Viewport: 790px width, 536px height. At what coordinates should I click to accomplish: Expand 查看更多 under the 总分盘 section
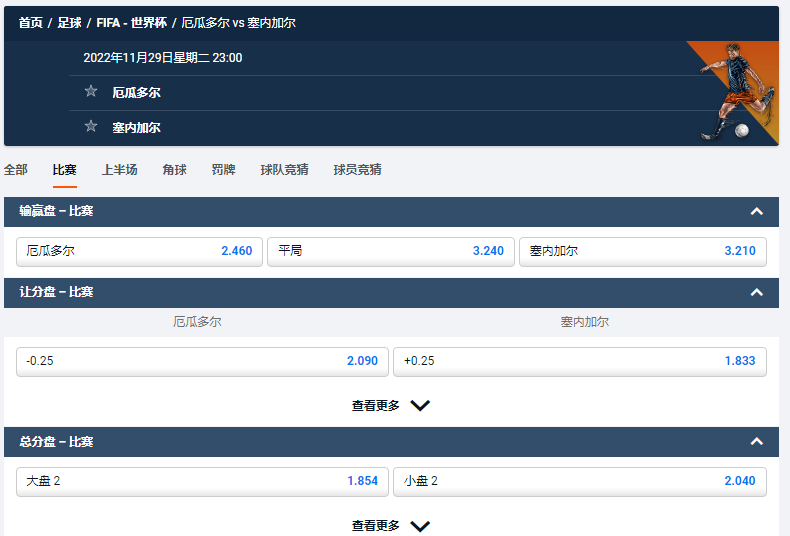point(390,526)
